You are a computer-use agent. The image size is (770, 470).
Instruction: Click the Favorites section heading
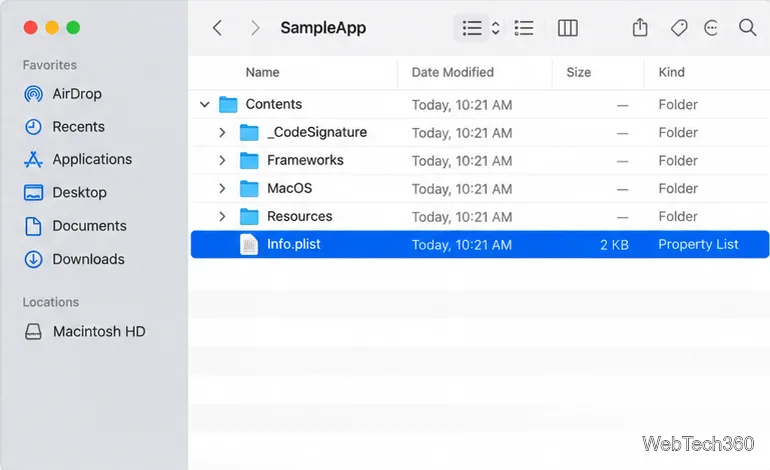click(50, 65)
